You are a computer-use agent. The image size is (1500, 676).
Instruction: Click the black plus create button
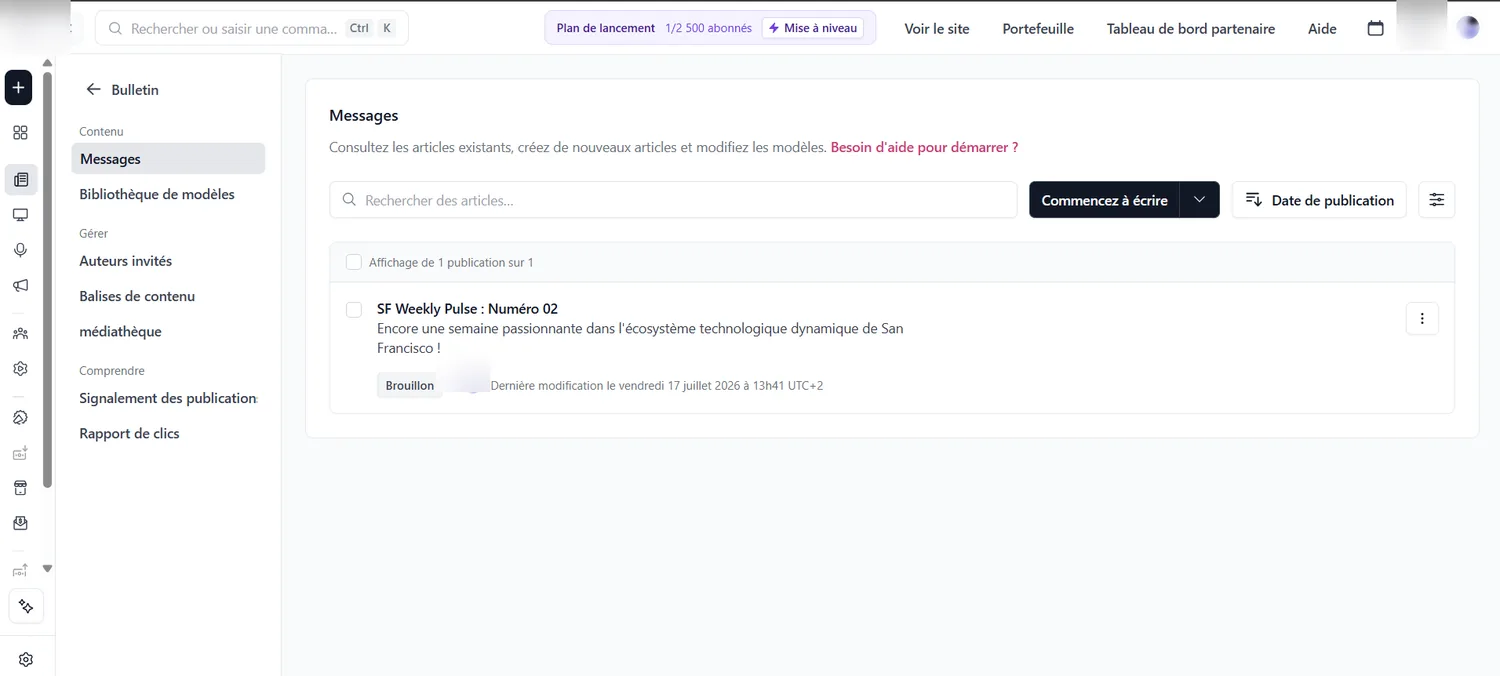tap(18, 88)
